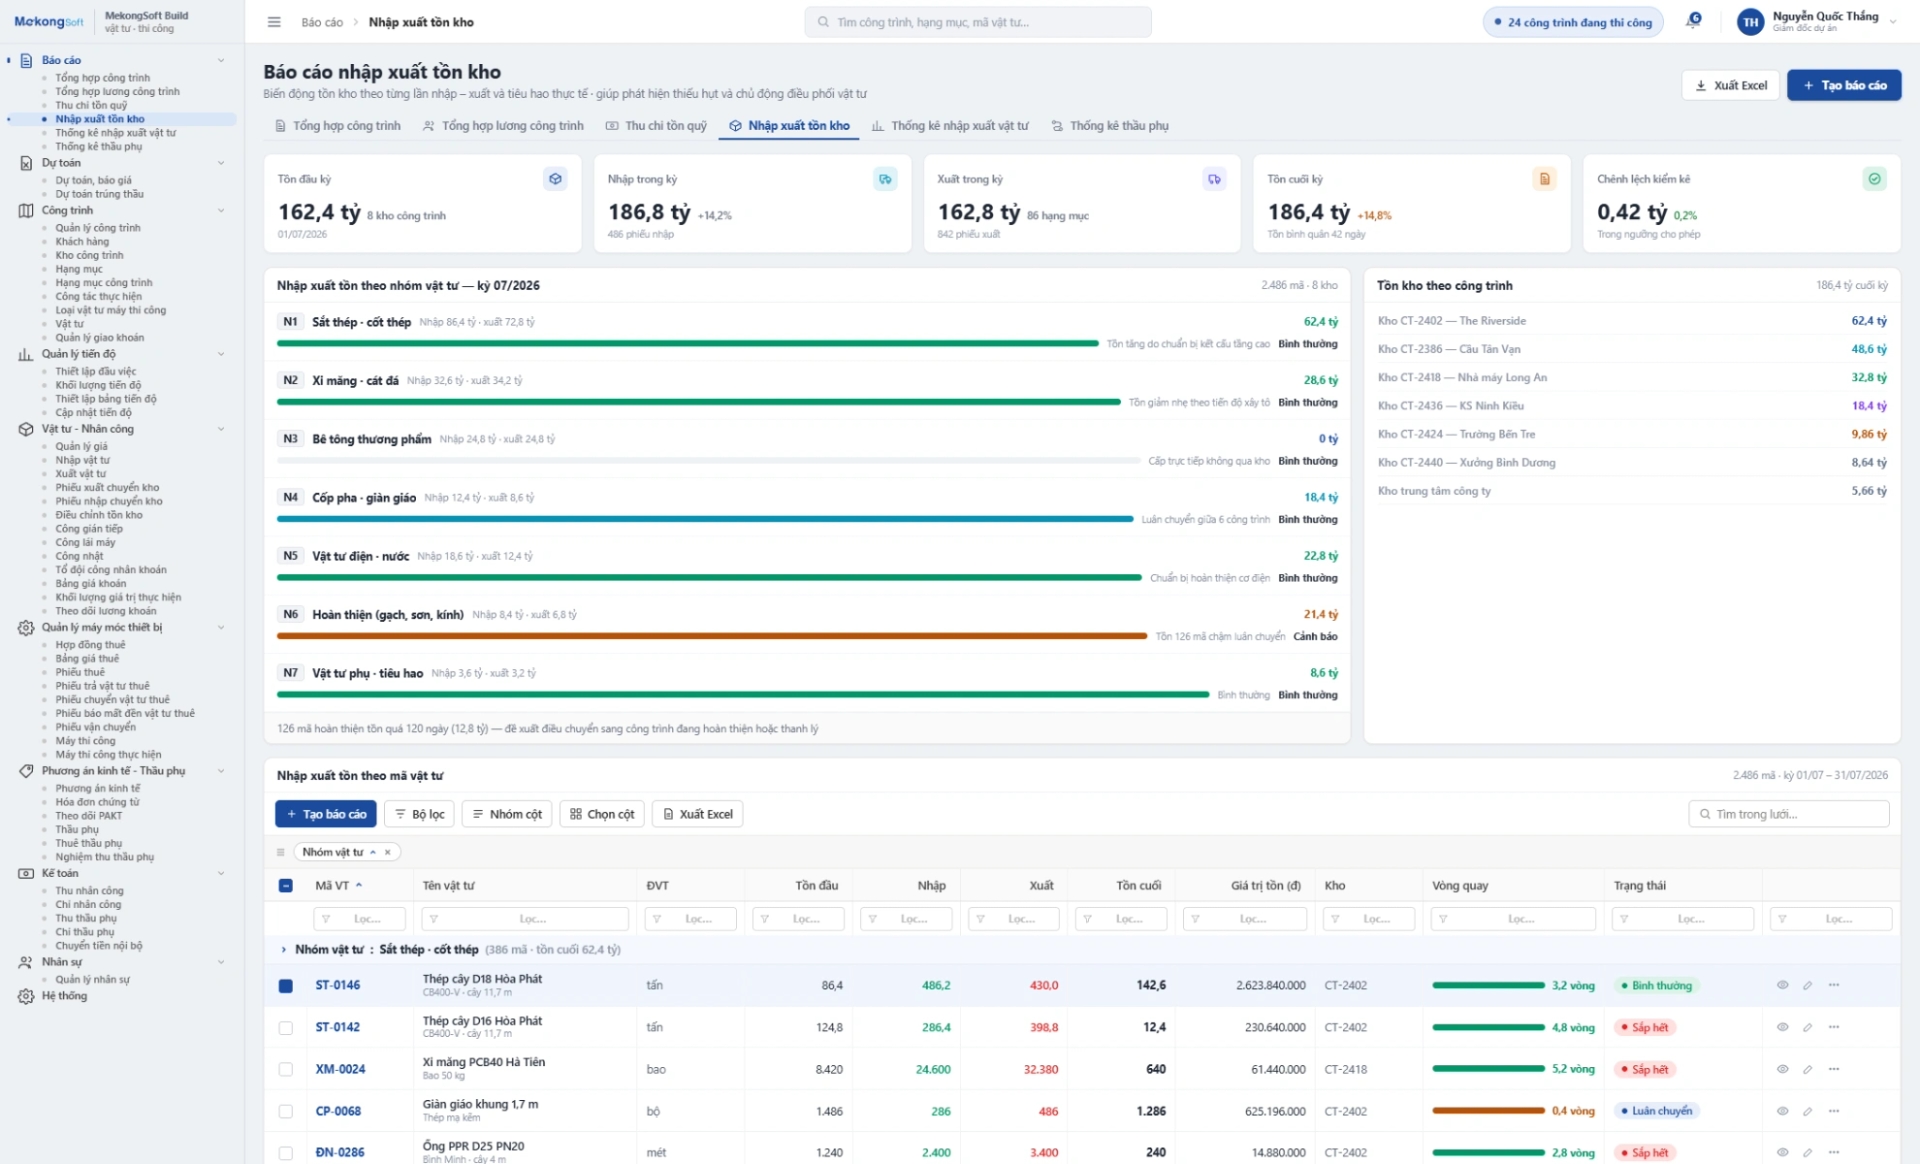Open the ST-0146 material code link
1920x1164 pixels.
tap(338, 986)
